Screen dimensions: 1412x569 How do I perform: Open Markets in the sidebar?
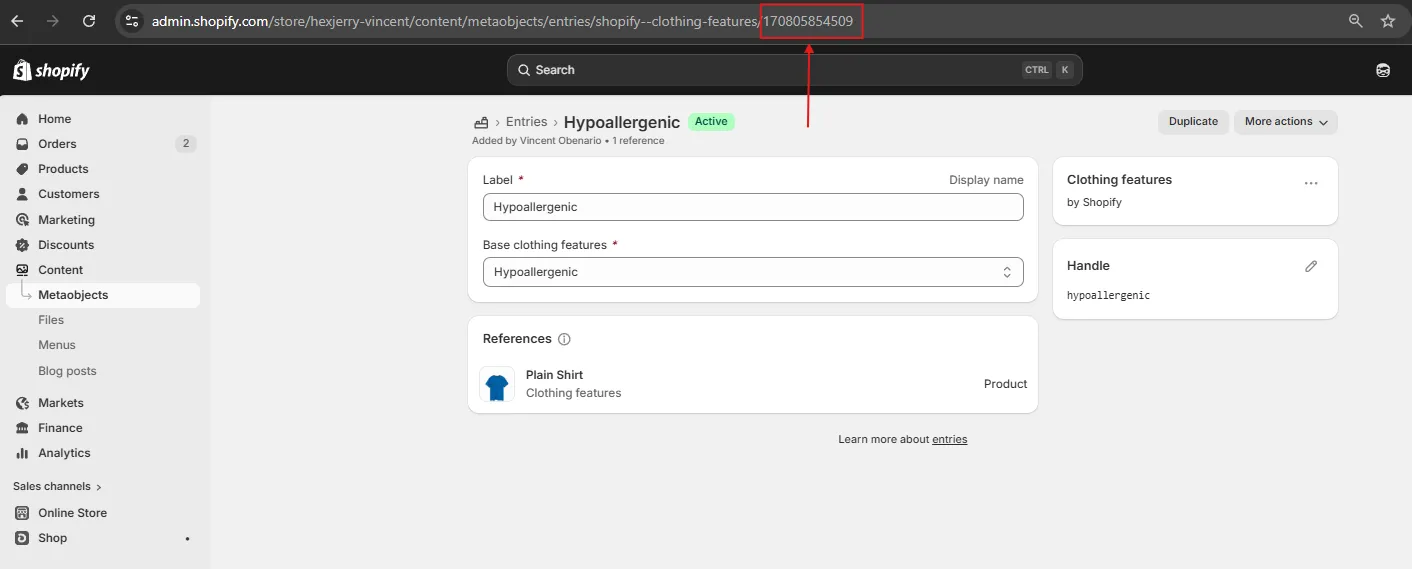[61, 403]
